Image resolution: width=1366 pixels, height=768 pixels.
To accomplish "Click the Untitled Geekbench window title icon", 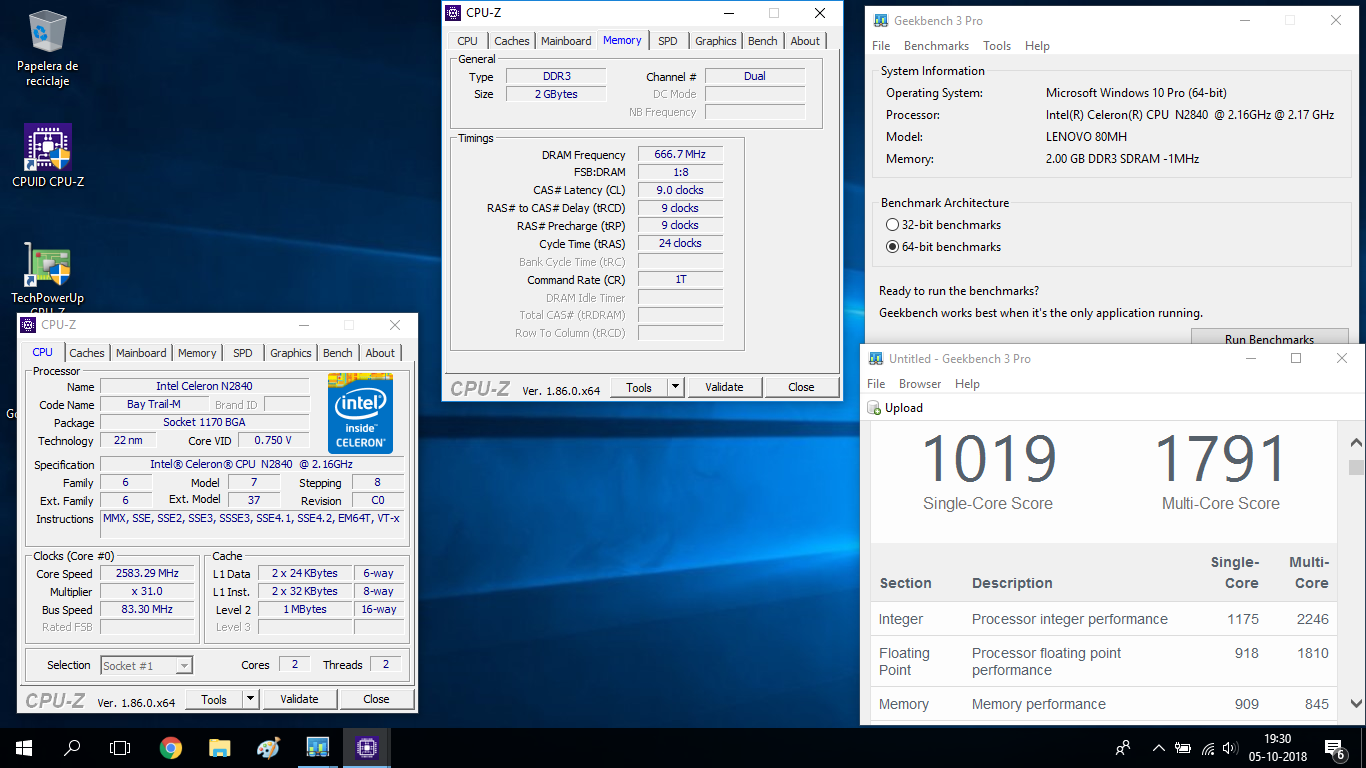I will 876,358.
